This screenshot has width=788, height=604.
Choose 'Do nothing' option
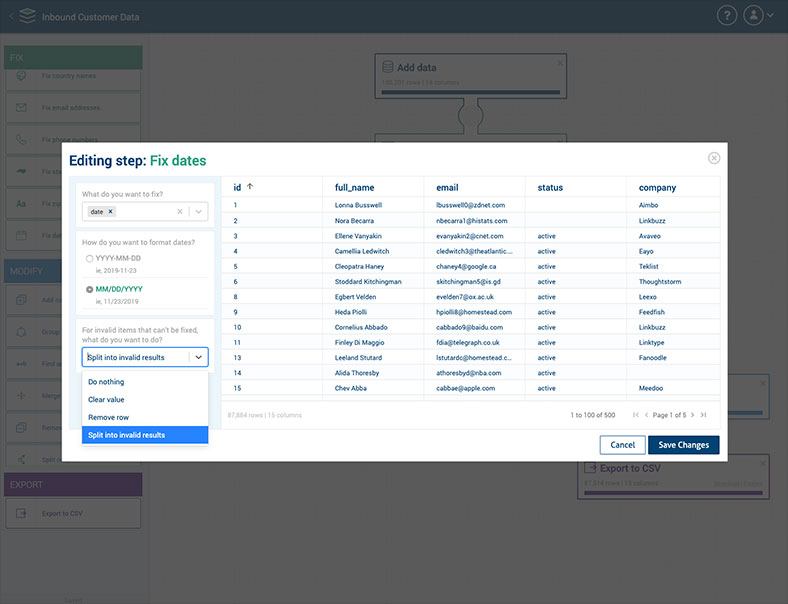106,382
